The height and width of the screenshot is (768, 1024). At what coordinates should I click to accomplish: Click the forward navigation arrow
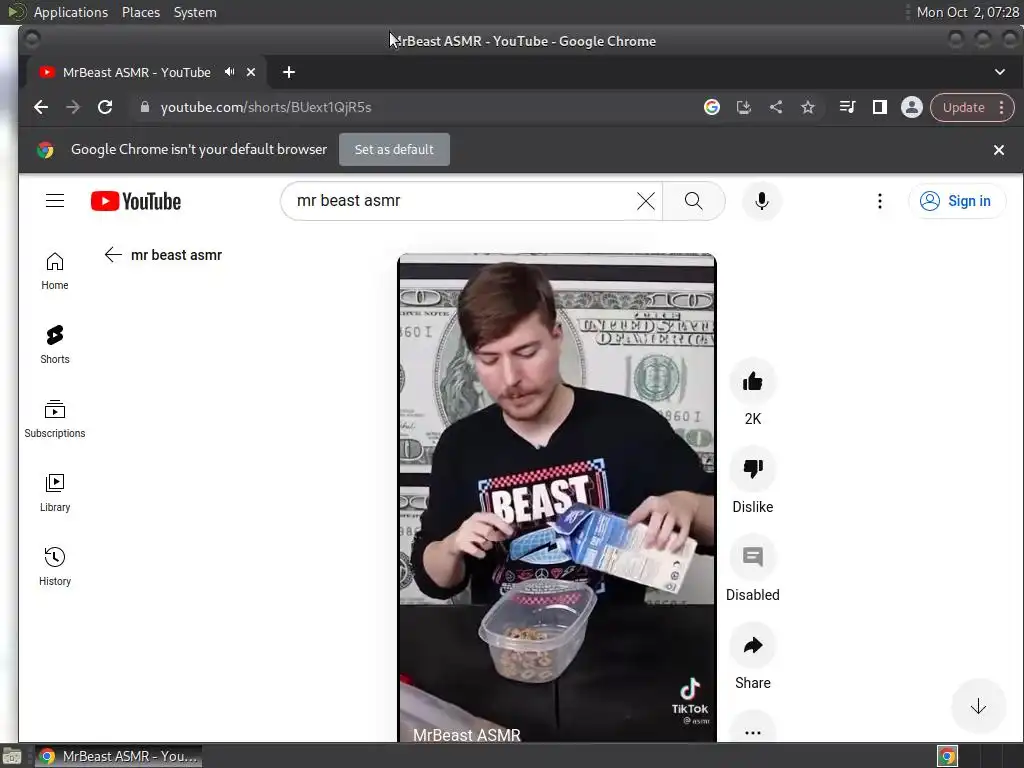coord(72,107)
